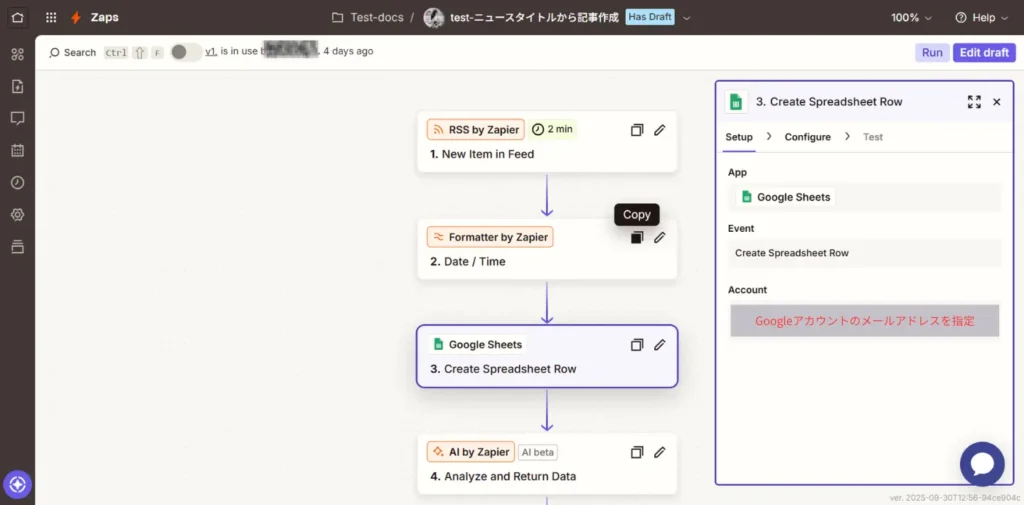Image resolution: width=1024 pixels, height=505 pixels.
Task: Toggle the Zap on/off switch
Action: point(185,52)
